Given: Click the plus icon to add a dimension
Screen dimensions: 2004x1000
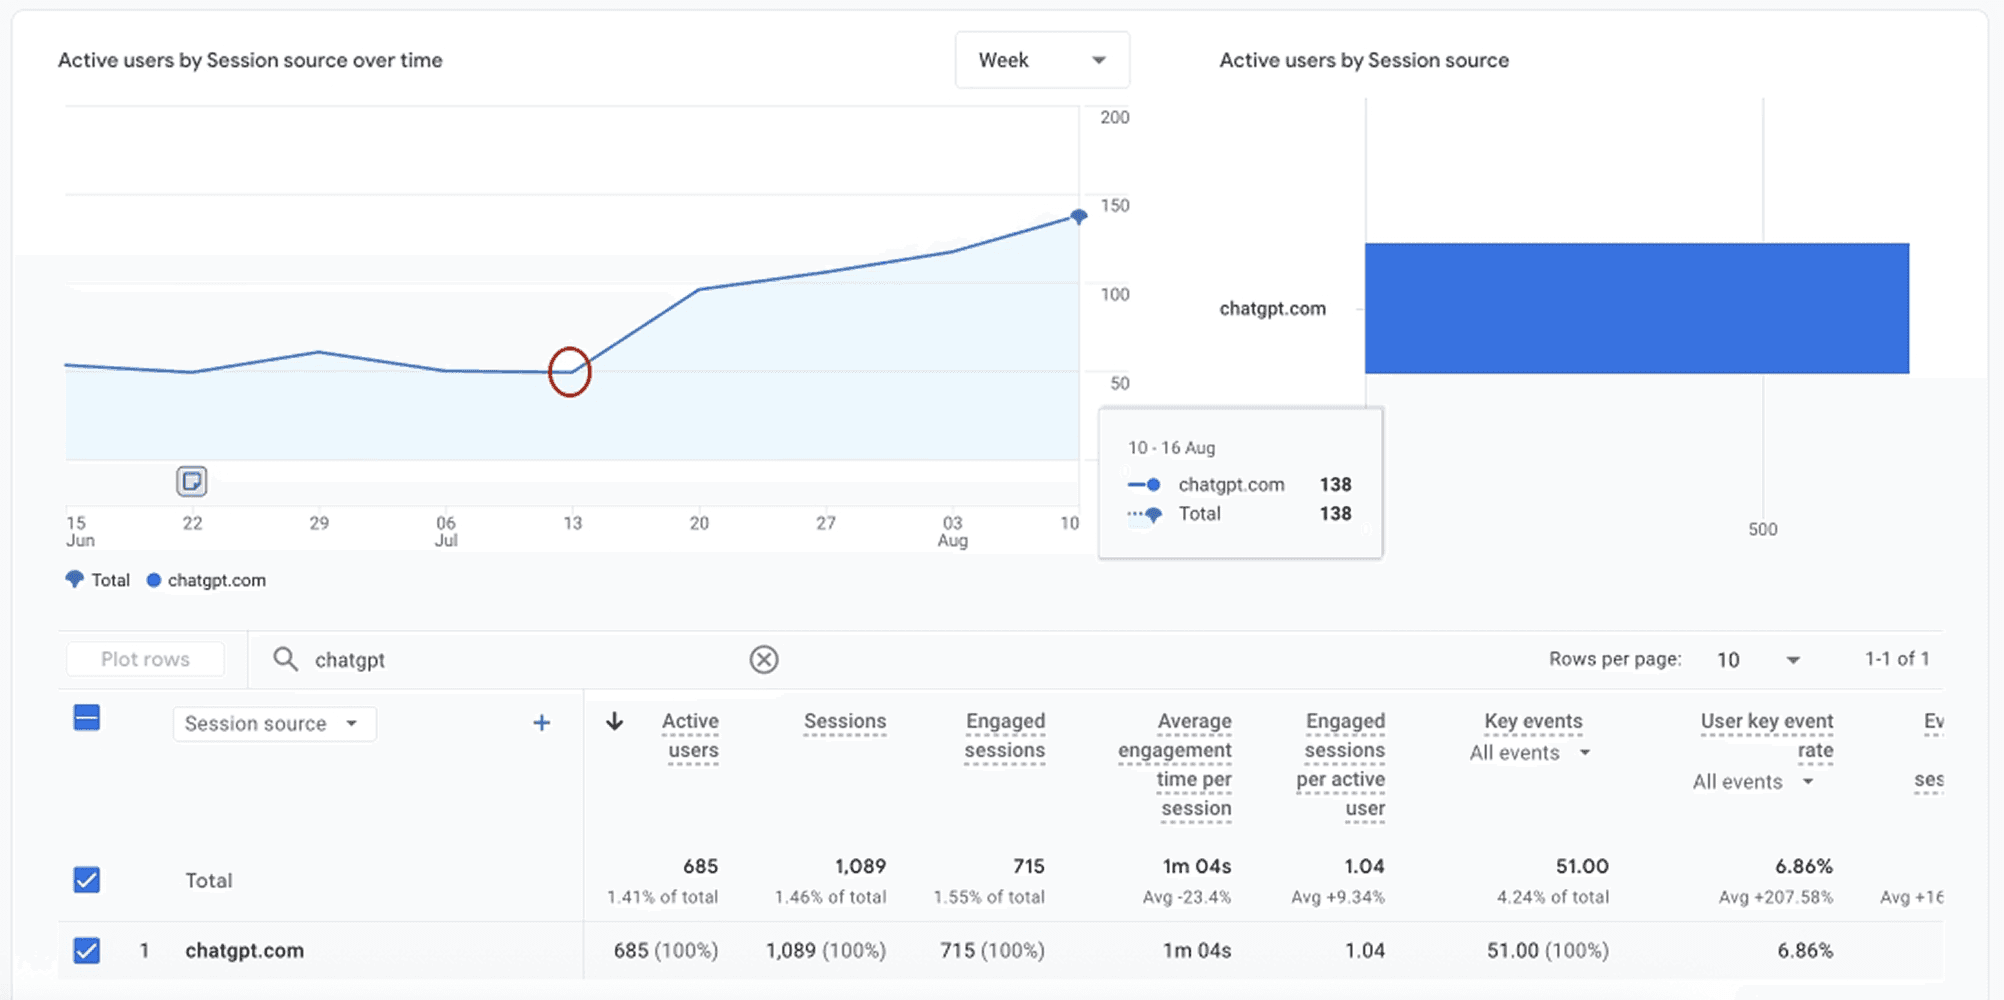Looking at the screenshot, I should (541, 722).
